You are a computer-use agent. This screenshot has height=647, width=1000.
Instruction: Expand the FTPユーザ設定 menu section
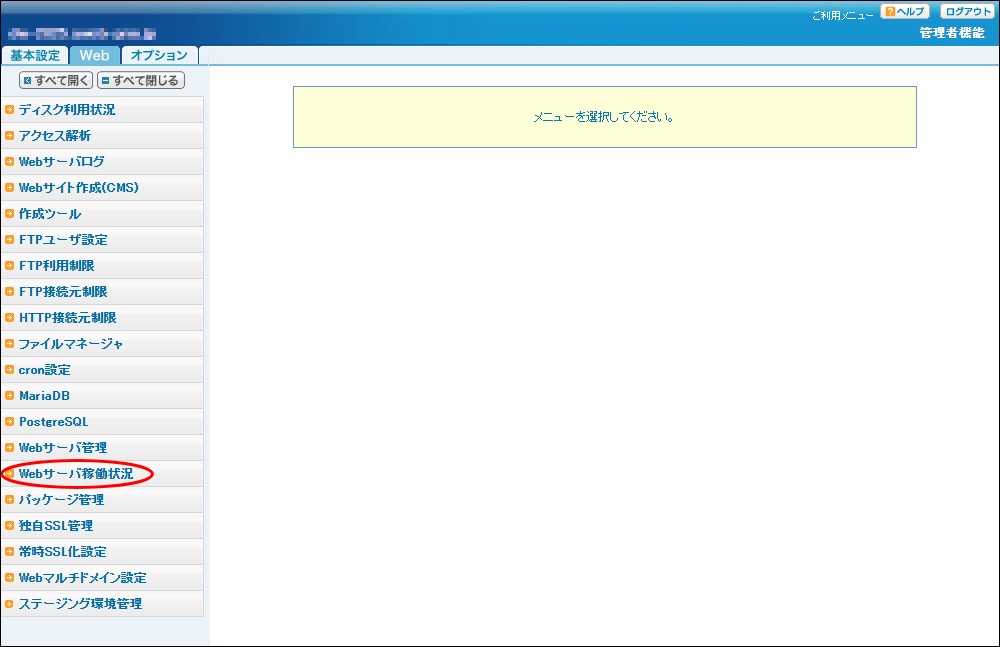click(63, 240)
